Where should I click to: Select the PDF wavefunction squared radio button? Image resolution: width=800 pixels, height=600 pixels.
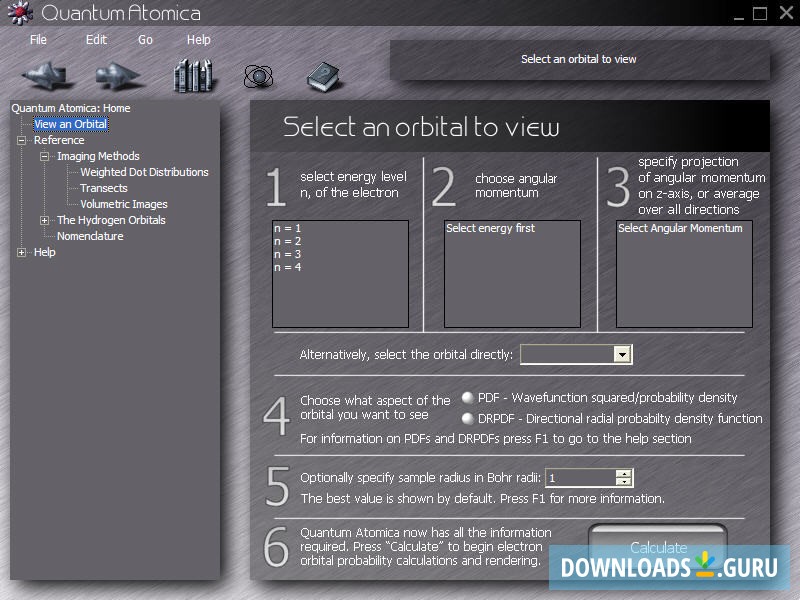click(467, 397)
